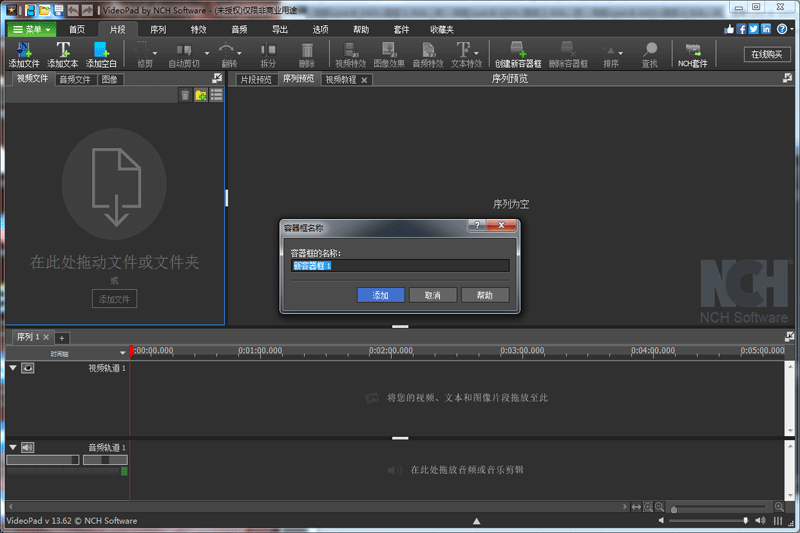The width and height of the screenshot is (800, 533).
Task: Open the NCH套件 toolbar icon
Action: click(x=692, y=50)
